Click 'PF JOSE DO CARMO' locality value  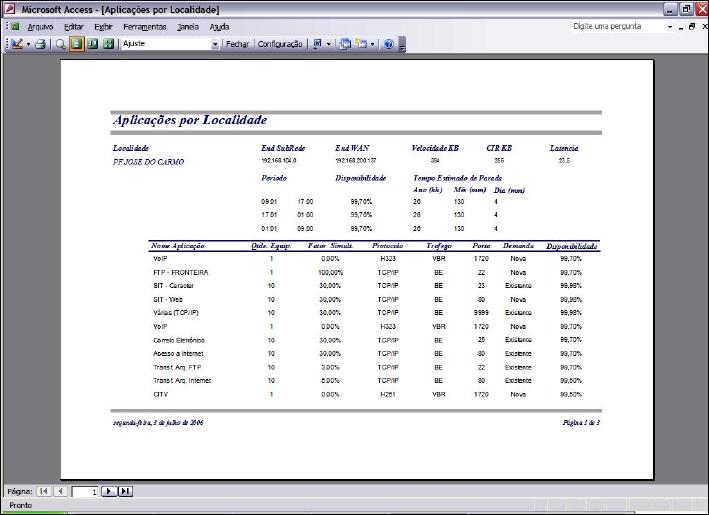point(148,162)
